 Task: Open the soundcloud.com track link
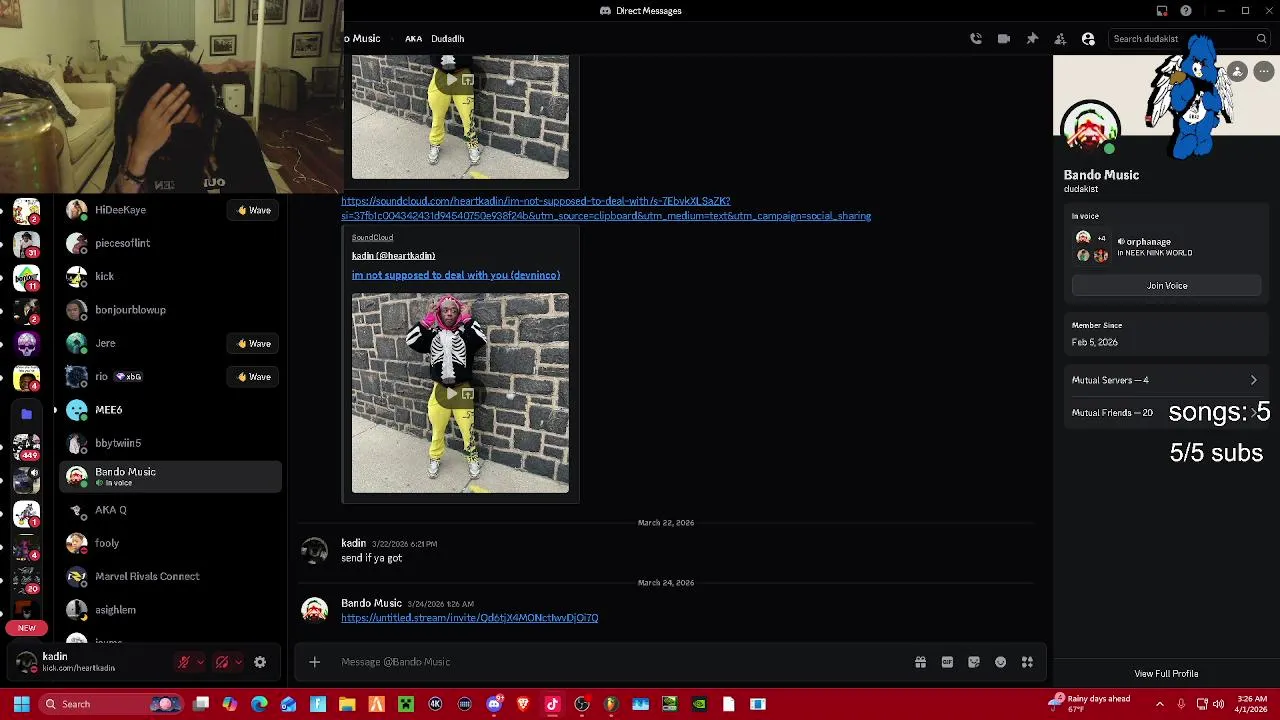tap(606, 208)
